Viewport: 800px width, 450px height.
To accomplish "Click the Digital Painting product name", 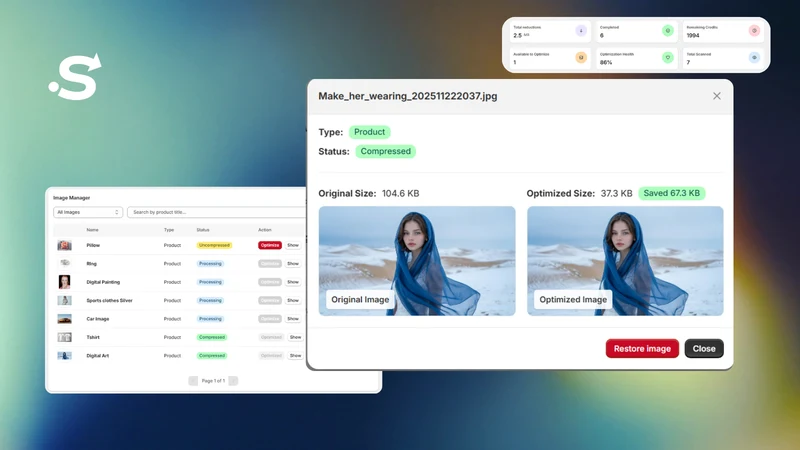I will [x=103, y=282].
